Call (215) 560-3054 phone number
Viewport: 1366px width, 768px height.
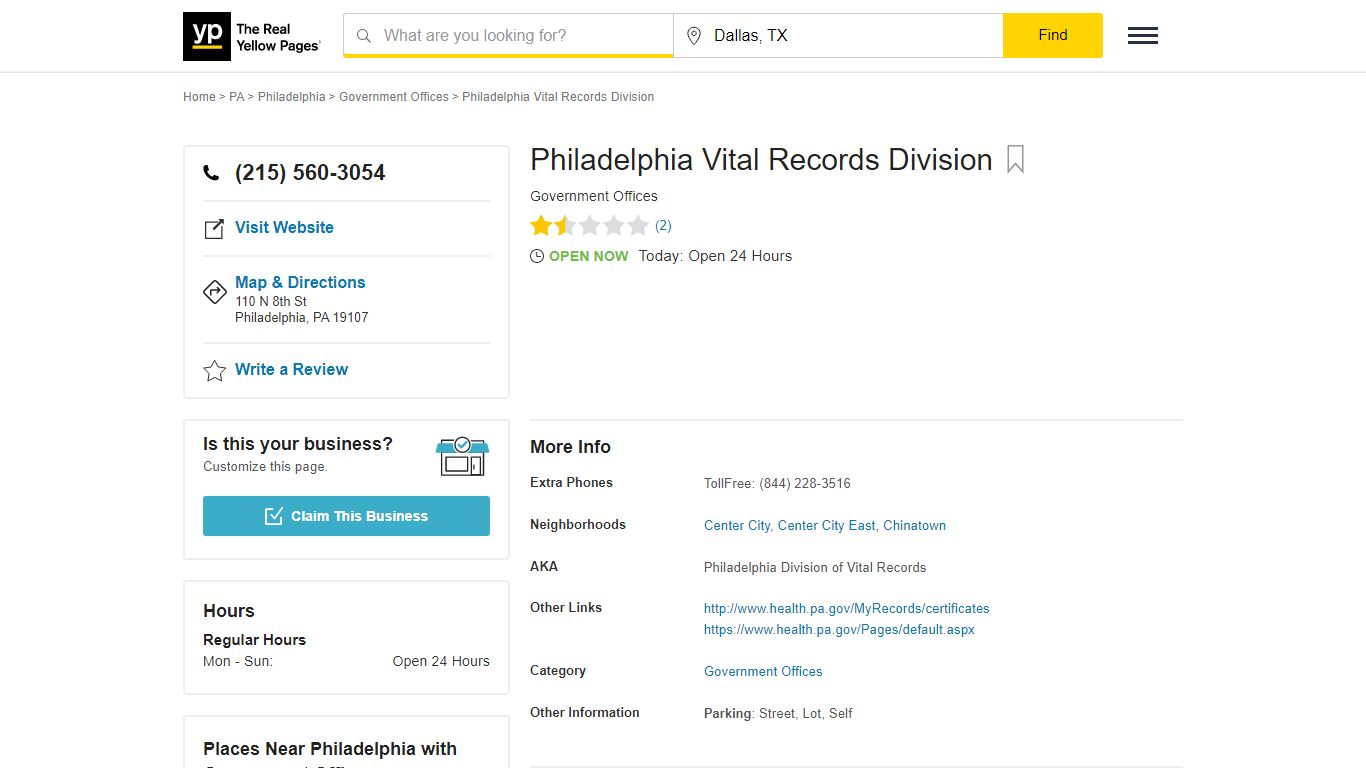310,173
